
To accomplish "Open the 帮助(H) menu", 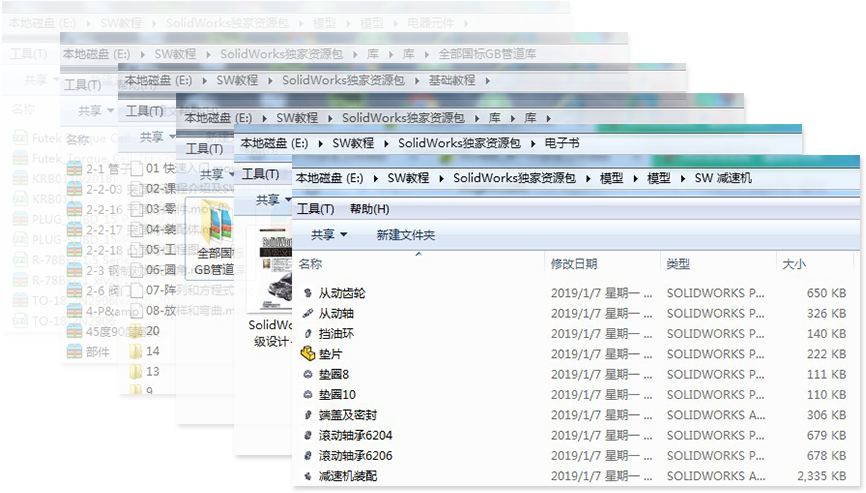I will coord(369,209).
